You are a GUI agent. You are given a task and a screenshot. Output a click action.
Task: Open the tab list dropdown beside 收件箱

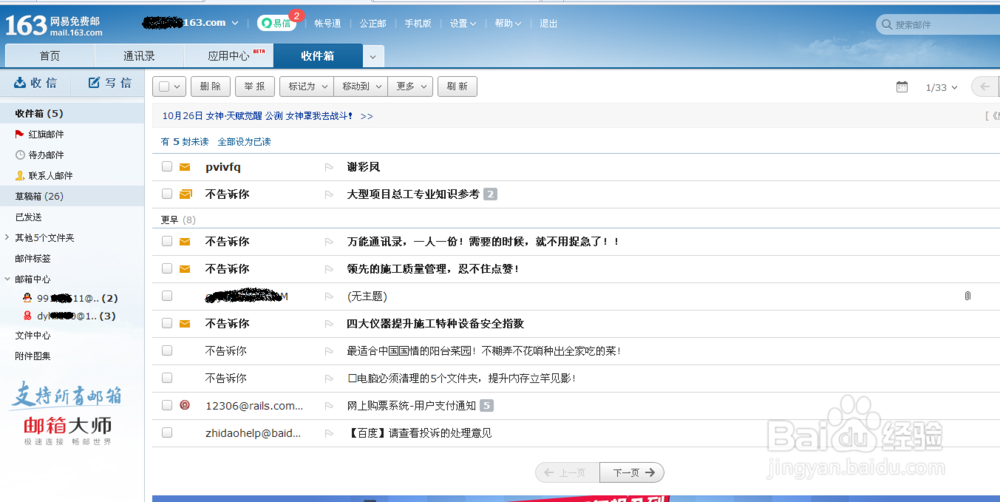[373, 56]
